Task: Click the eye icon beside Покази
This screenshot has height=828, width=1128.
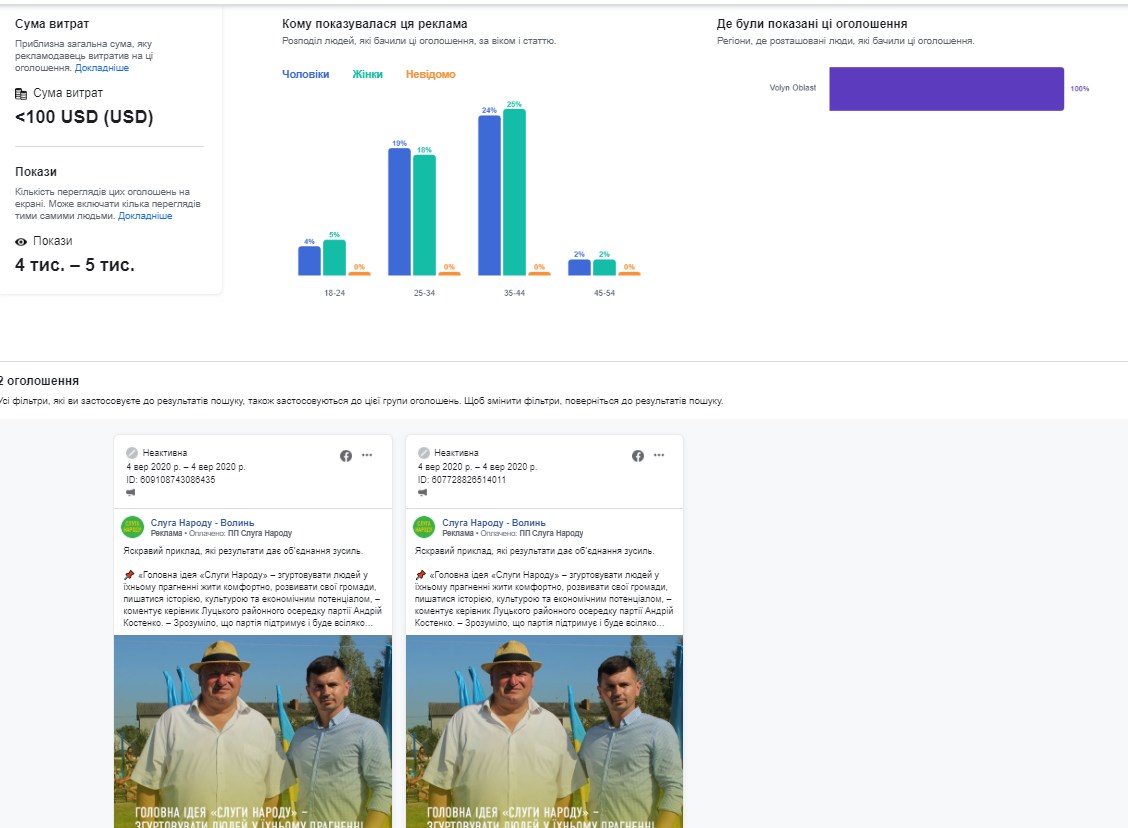Action: 21,241
